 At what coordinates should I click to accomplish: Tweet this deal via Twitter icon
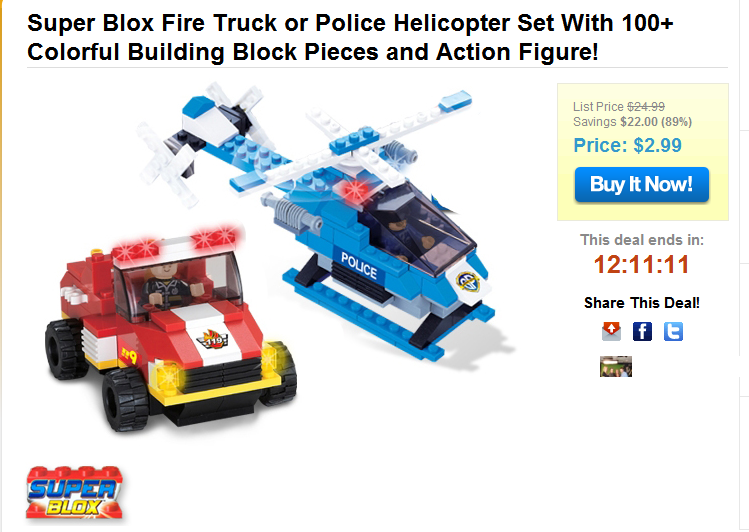pos(673,331)
